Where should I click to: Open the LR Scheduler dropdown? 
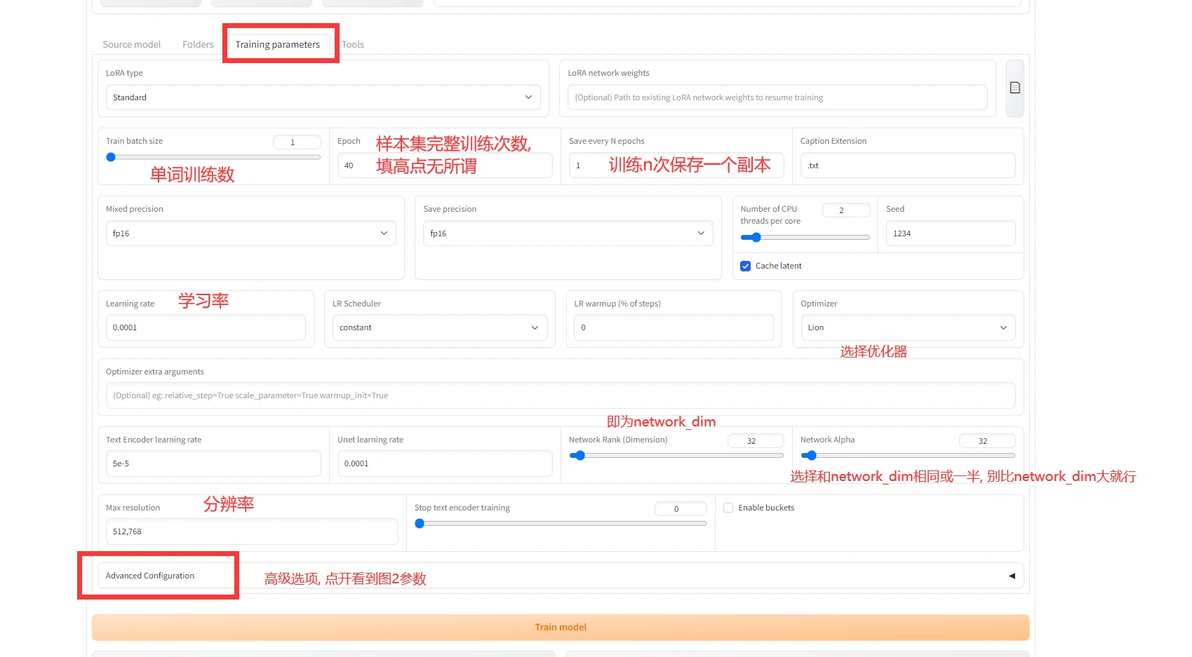click(439, 328)
